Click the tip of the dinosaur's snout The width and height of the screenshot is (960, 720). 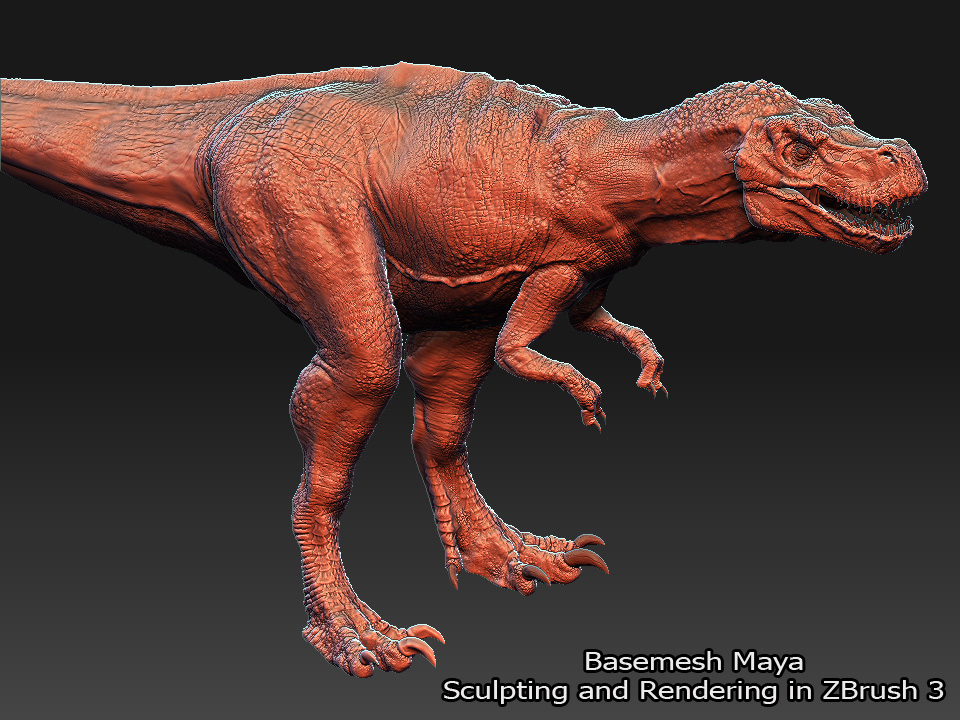point(910,160)
